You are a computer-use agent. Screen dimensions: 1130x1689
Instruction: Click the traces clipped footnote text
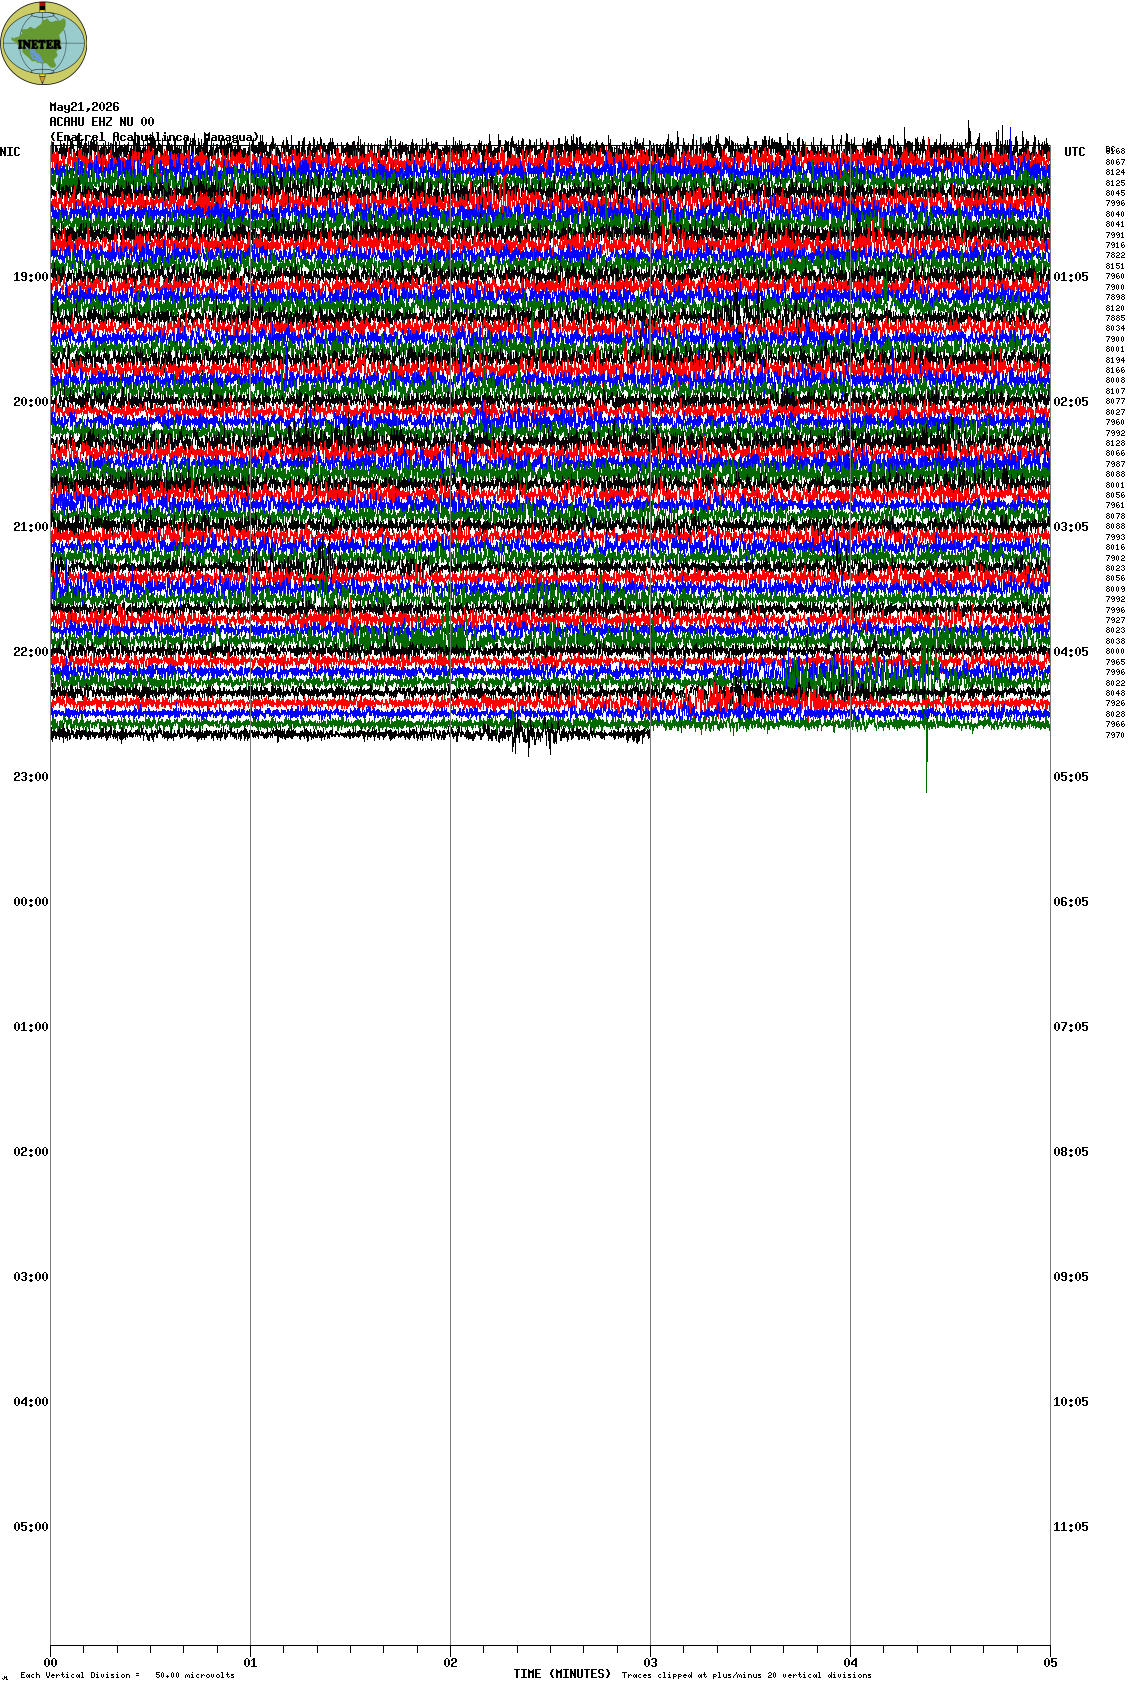pos(747,1675)
